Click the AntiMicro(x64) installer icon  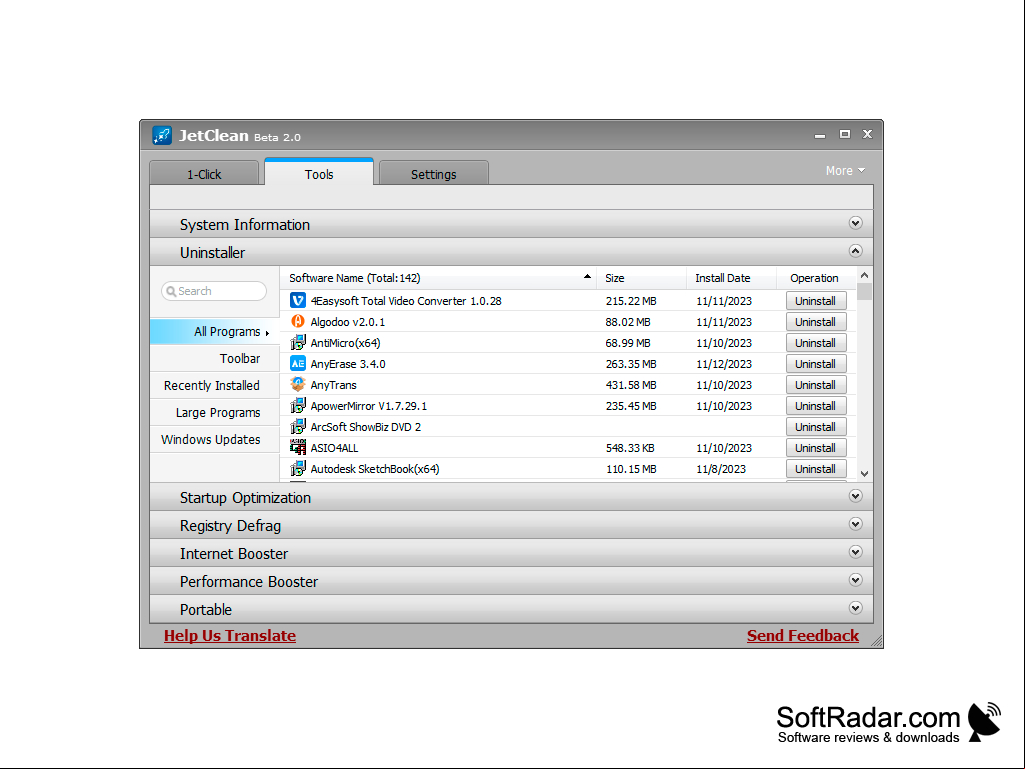point(297,343)
